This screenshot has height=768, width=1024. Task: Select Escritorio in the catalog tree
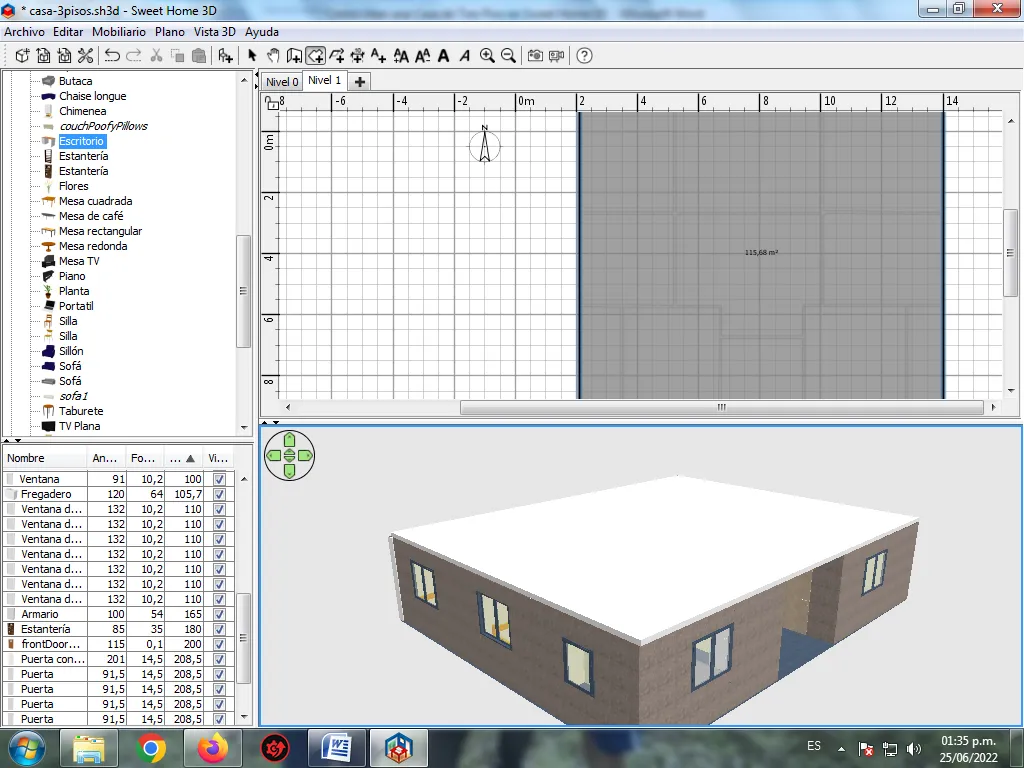tap(81, 141)
